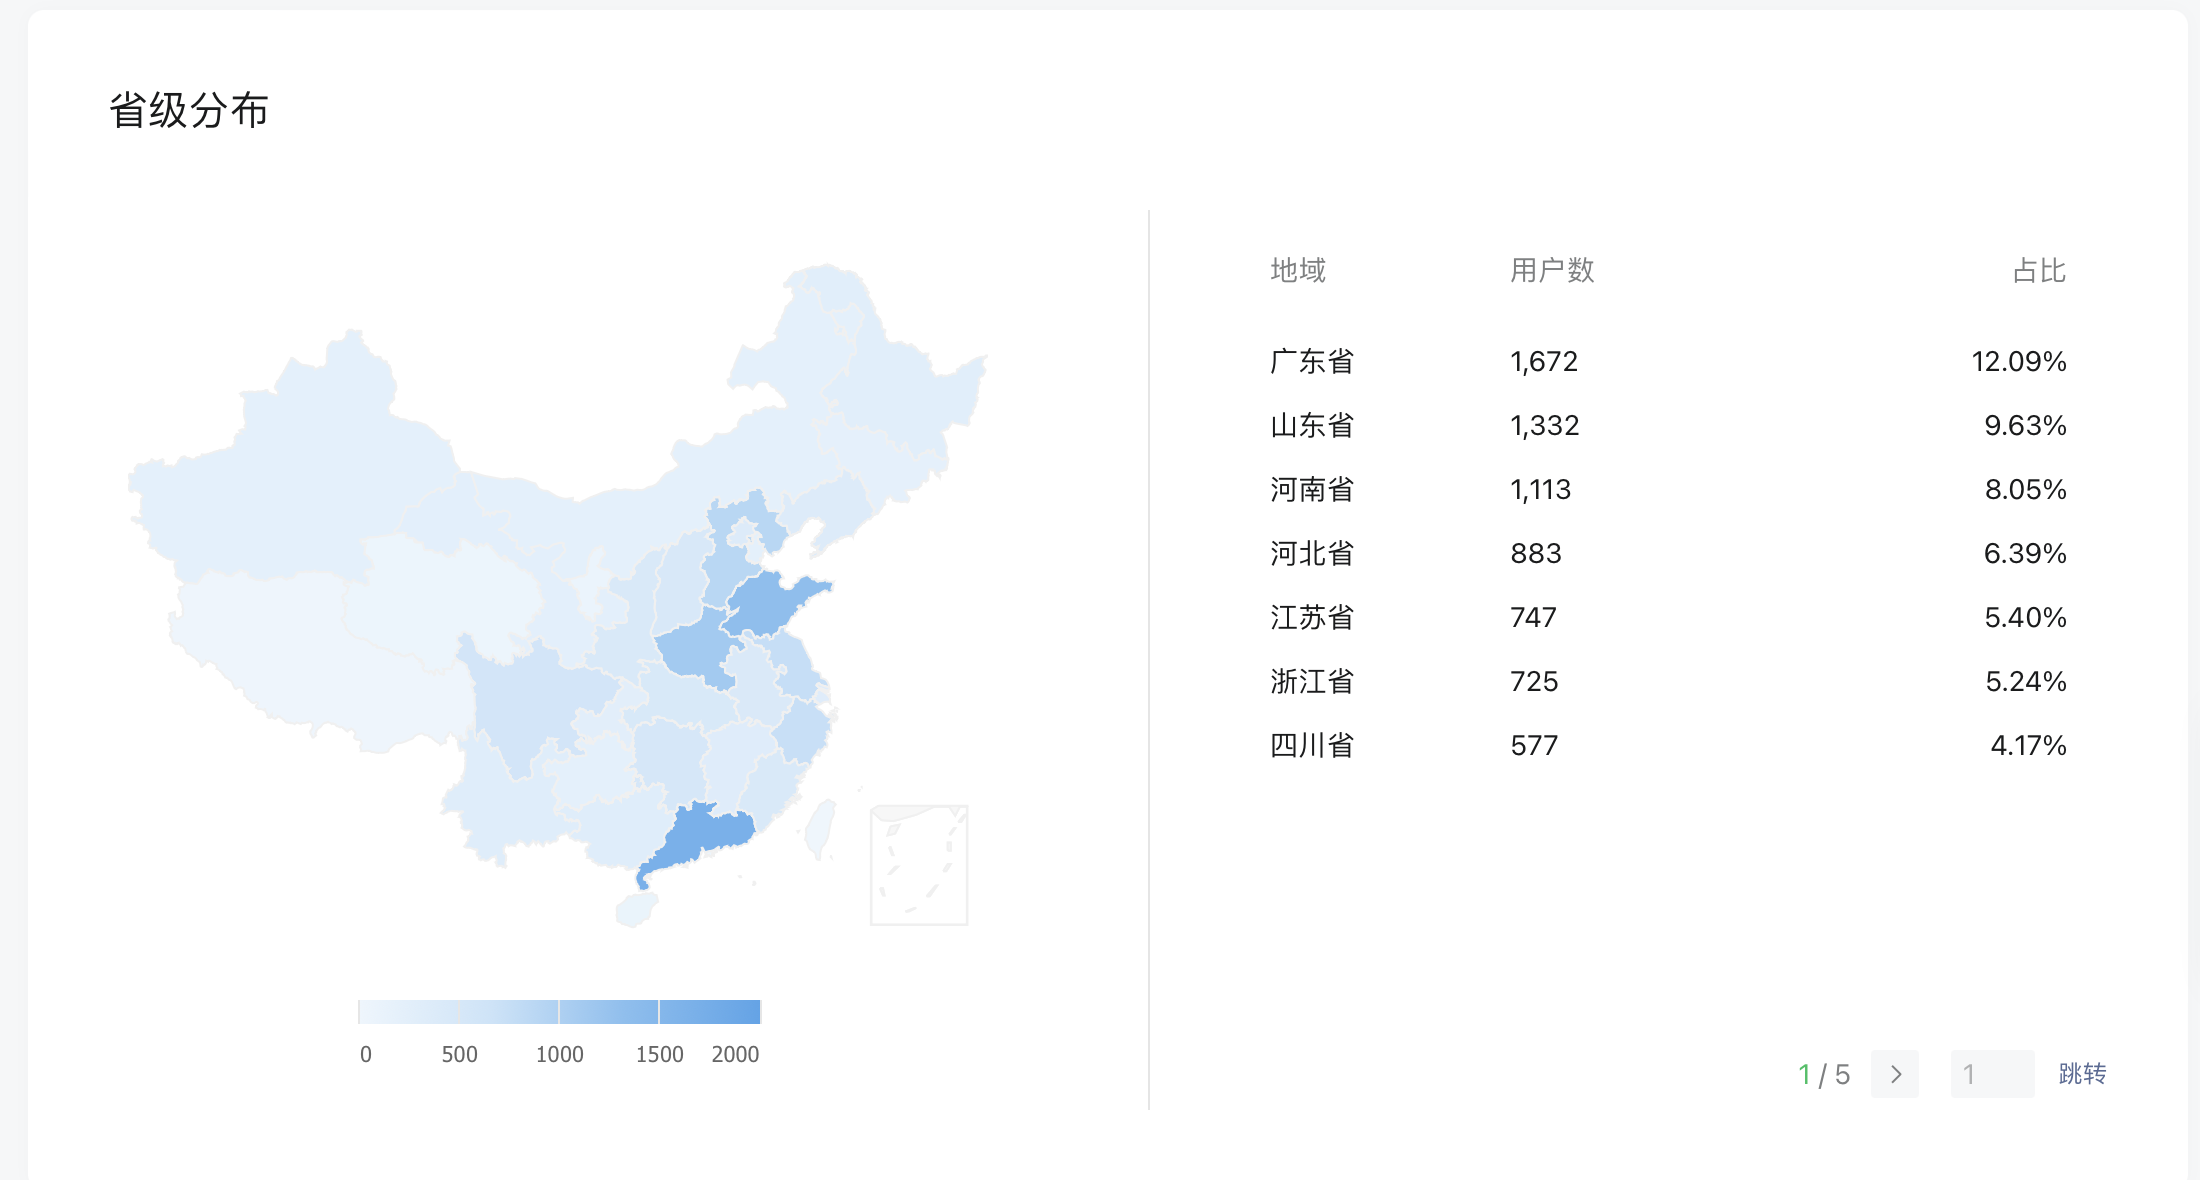Click the 地域 column header
The image size is (2200, 1180).
pyautogui.click(x=1297, y=271)
